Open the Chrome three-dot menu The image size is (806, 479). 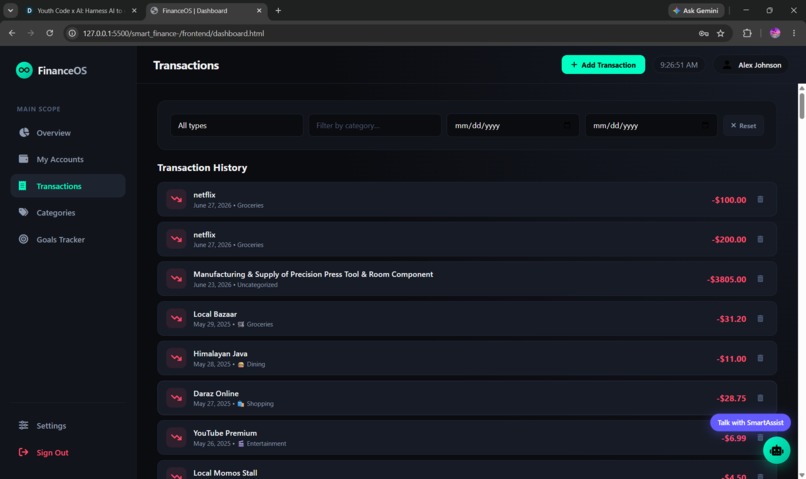click(x=794, y=33)
